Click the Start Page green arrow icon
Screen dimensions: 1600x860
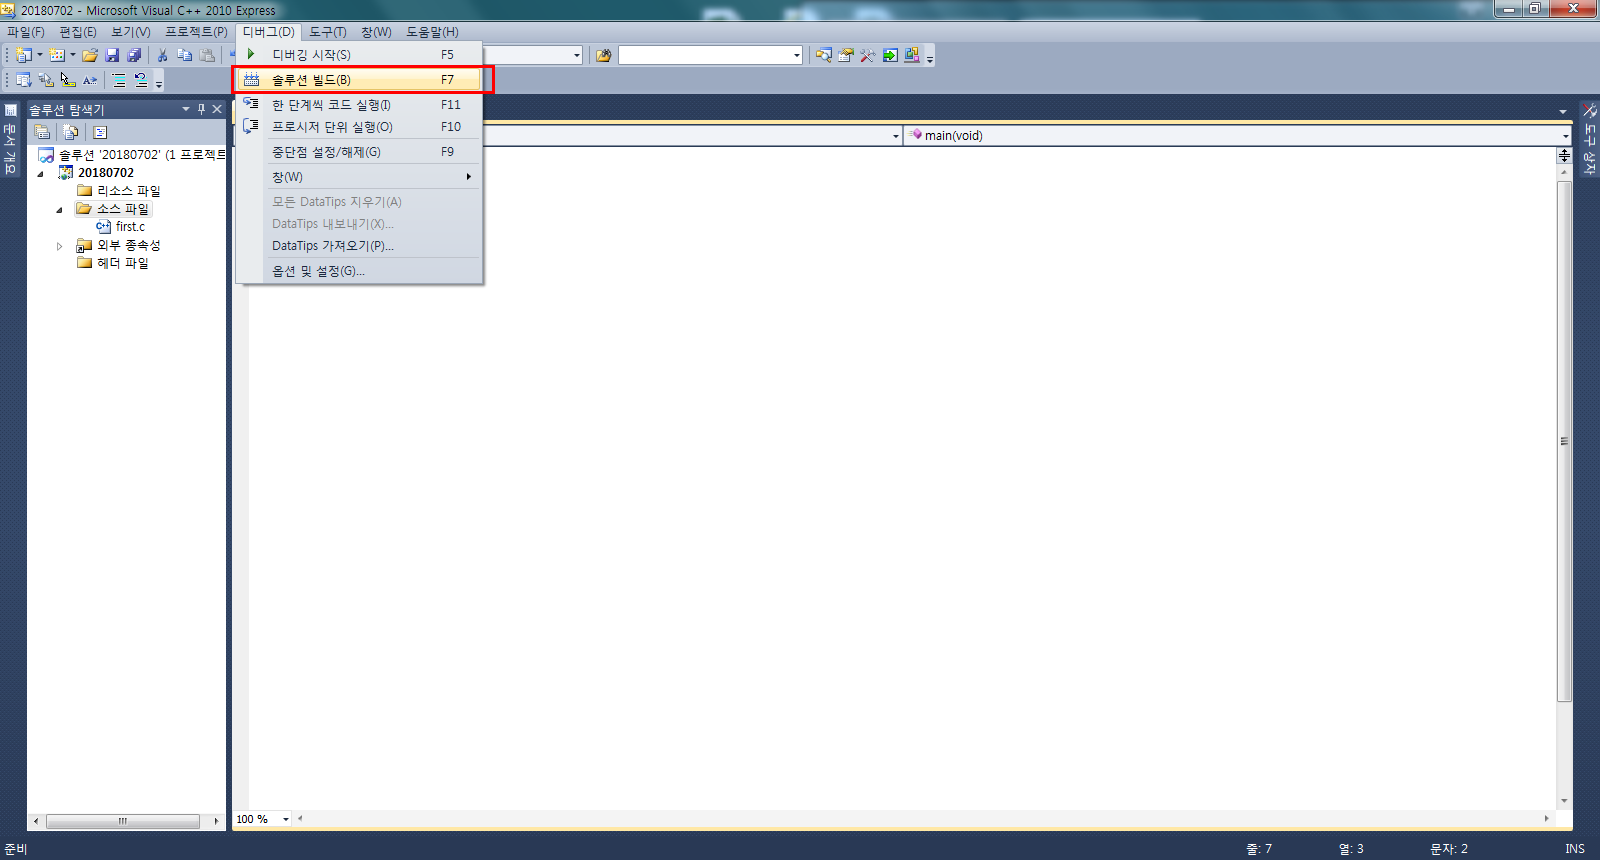(889, 55)
